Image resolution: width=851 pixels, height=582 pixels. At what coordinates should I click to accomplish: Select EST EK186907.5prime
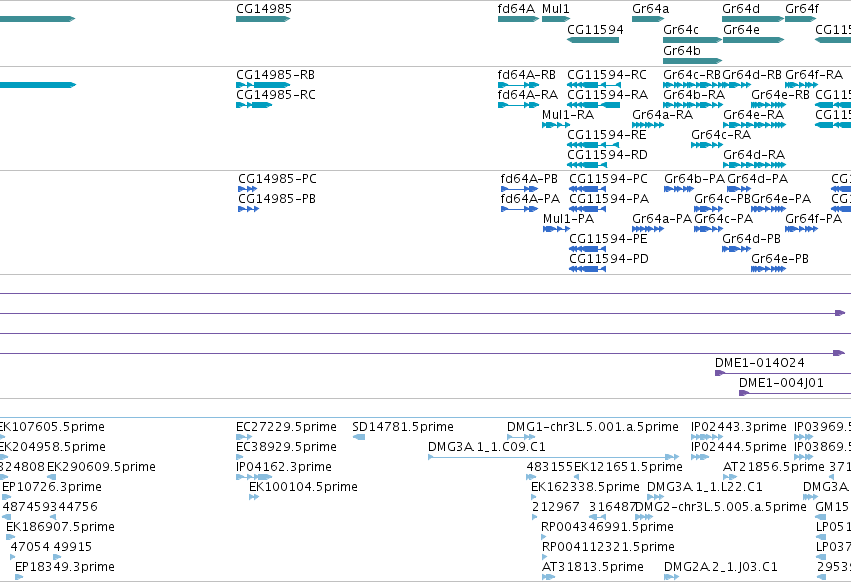tap(10, 537)
